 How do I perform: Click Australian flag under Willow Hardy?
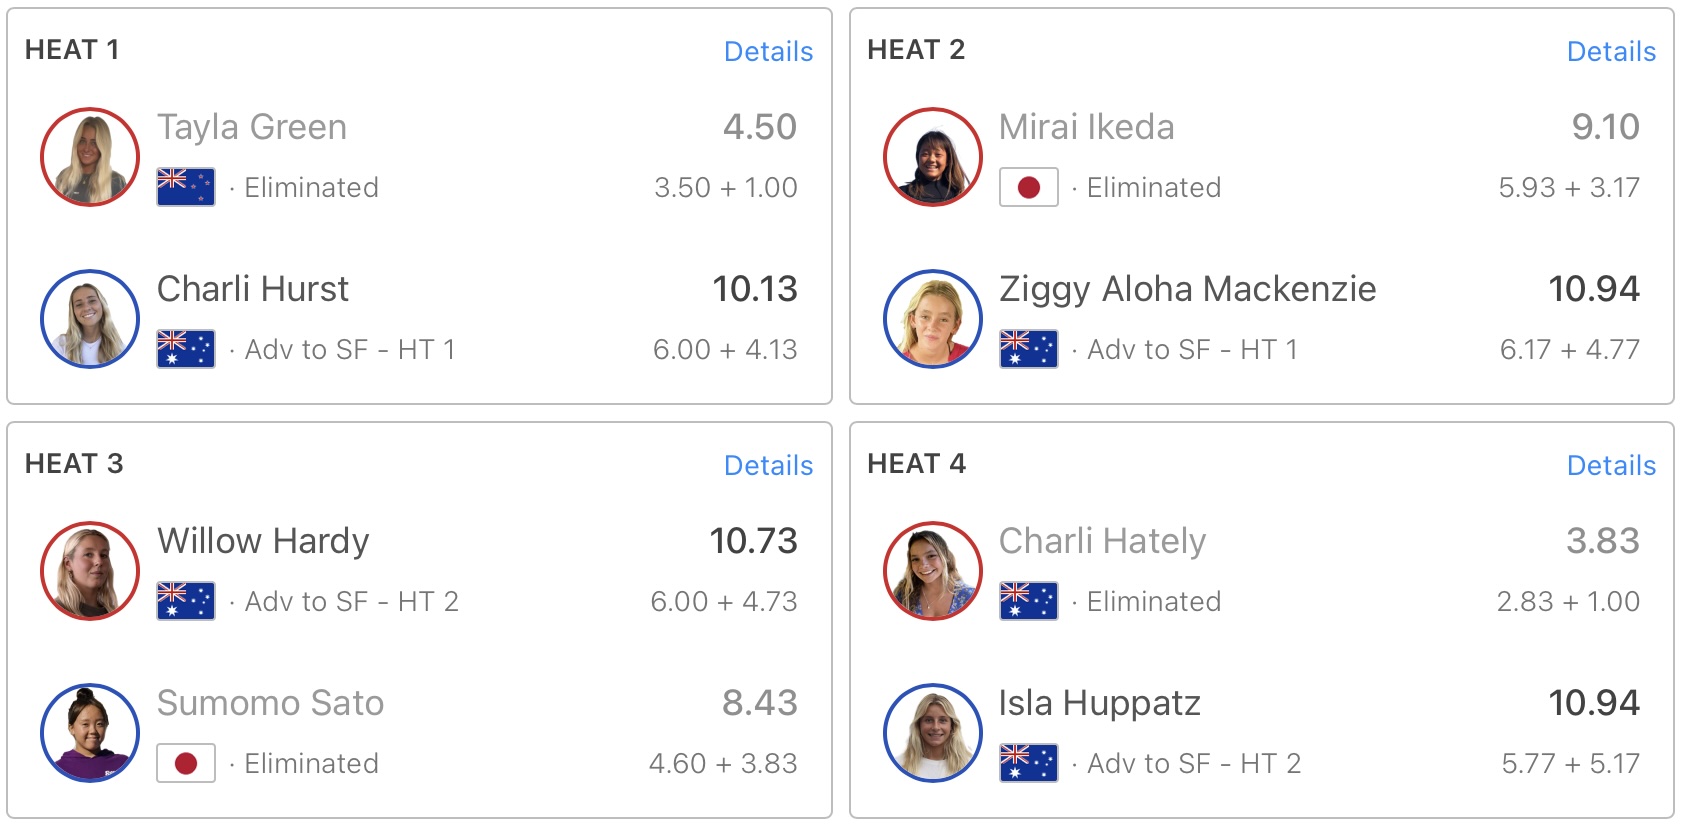pyautogui.click(x=186, y=602)
